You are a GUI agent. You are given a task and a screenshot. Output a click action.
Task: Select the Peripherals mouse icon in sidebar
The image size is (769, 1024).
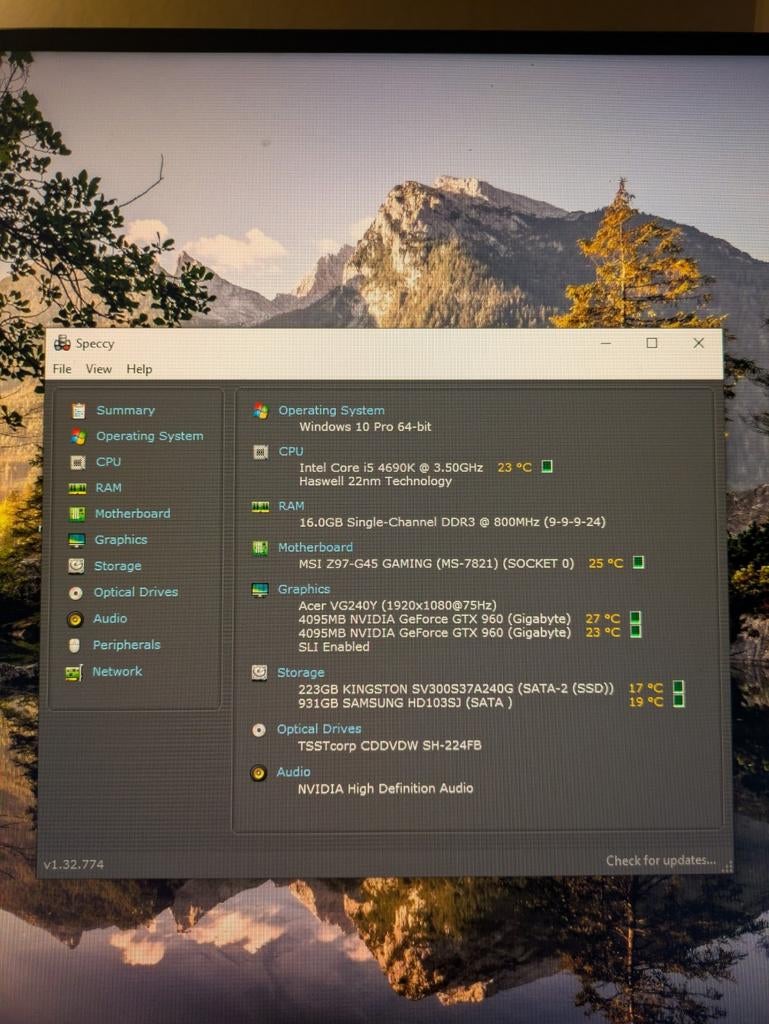pos(74,645)
